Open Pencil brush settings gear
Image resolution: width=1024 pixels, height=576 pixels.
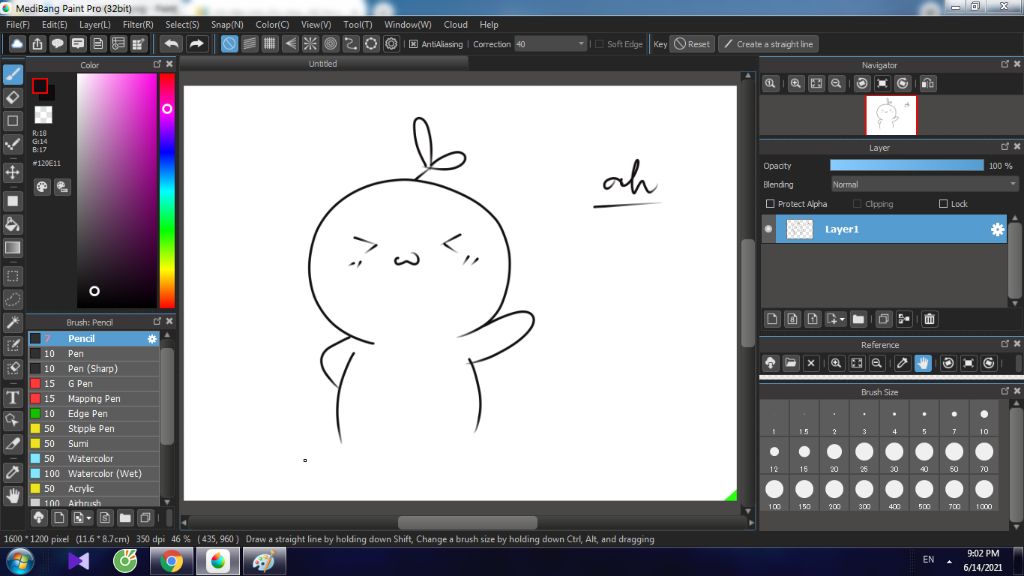point(152,338)
